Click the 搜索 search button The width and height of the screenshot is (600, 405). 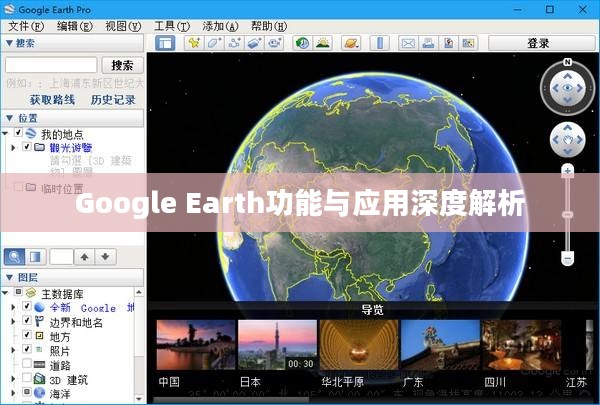[122, 65]
